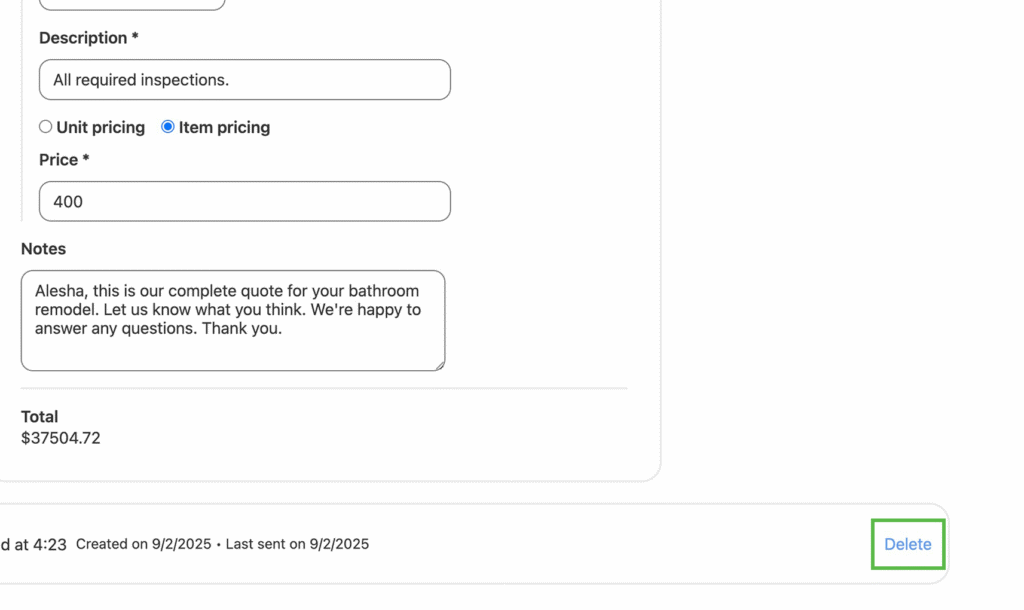Focus the Description field with inspections text

pyautogui.click(x=244, y=80)
